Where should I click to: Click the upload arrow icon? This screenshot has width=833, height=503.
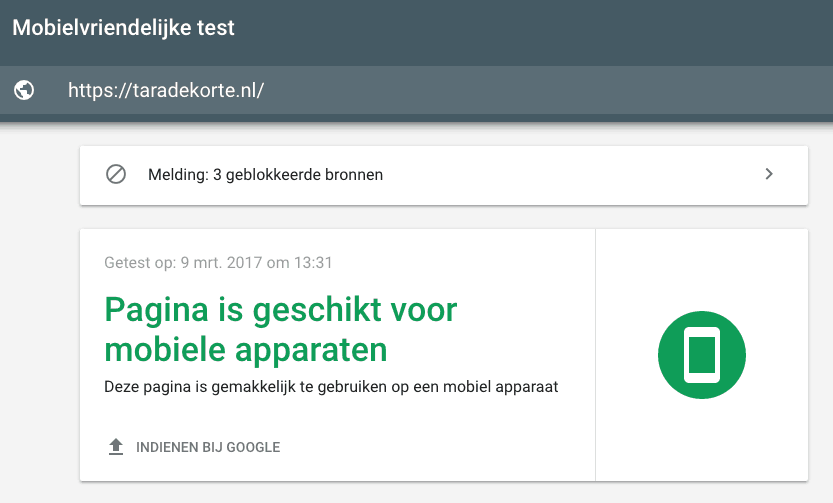(x=116, y=447)
